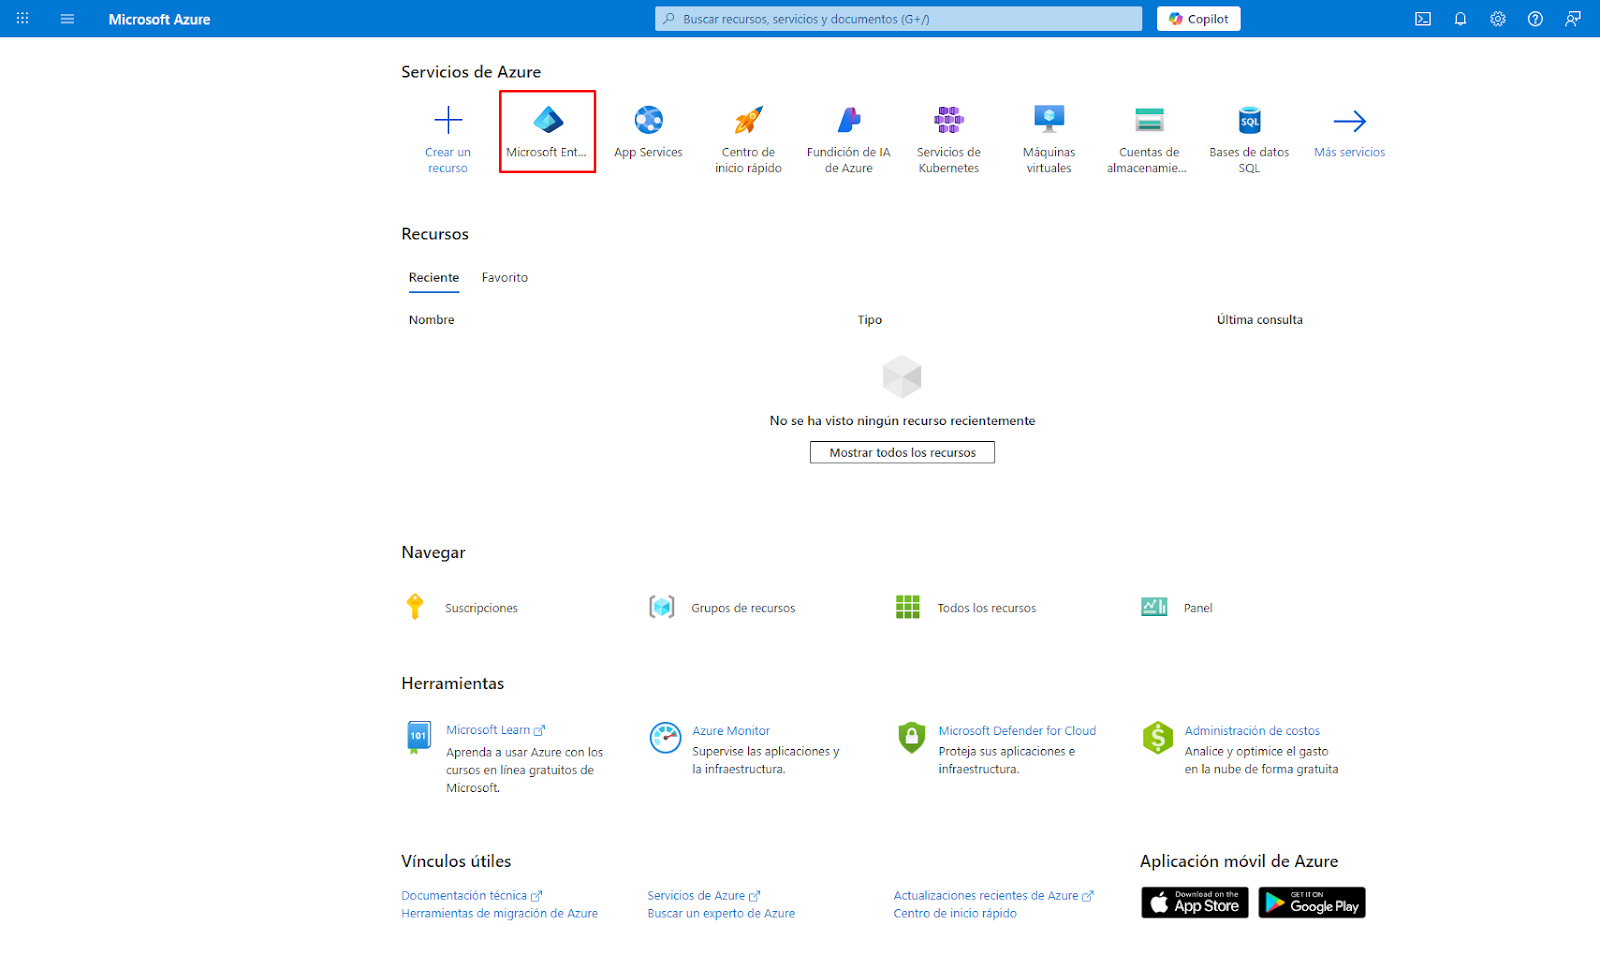Click Mostrar todos los recursos button
1600x969 pixels.
pyautogui.click(x=902, y=453)
